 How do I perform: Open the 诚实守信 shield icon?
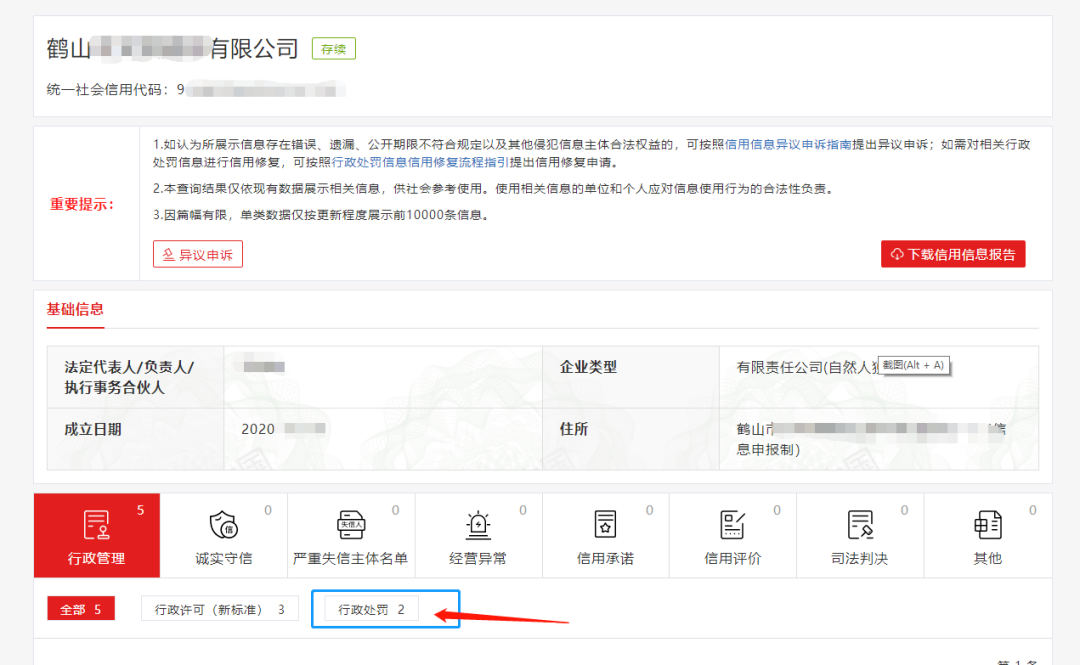[224, 524]
